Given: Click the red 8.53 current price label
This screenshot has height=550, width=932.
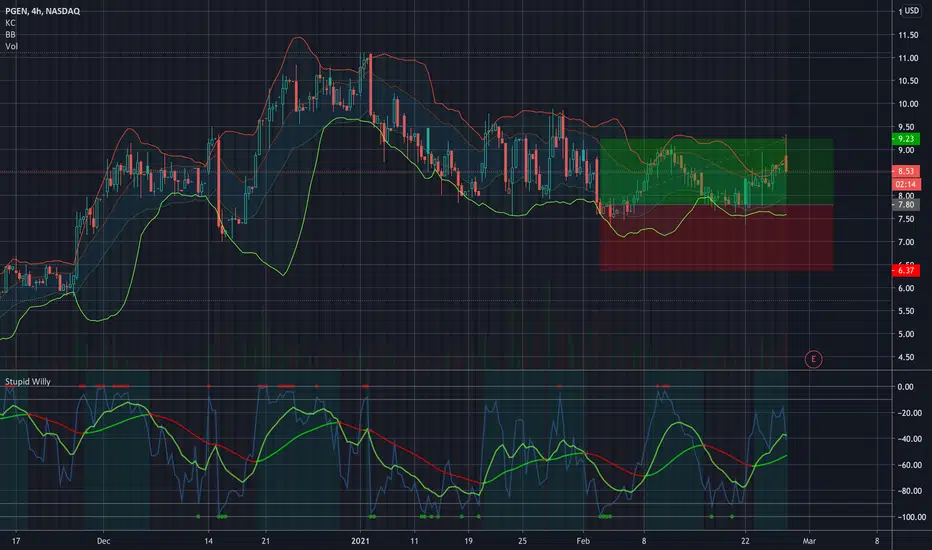Looking at the screenshot, I should [x=906, y=171].
